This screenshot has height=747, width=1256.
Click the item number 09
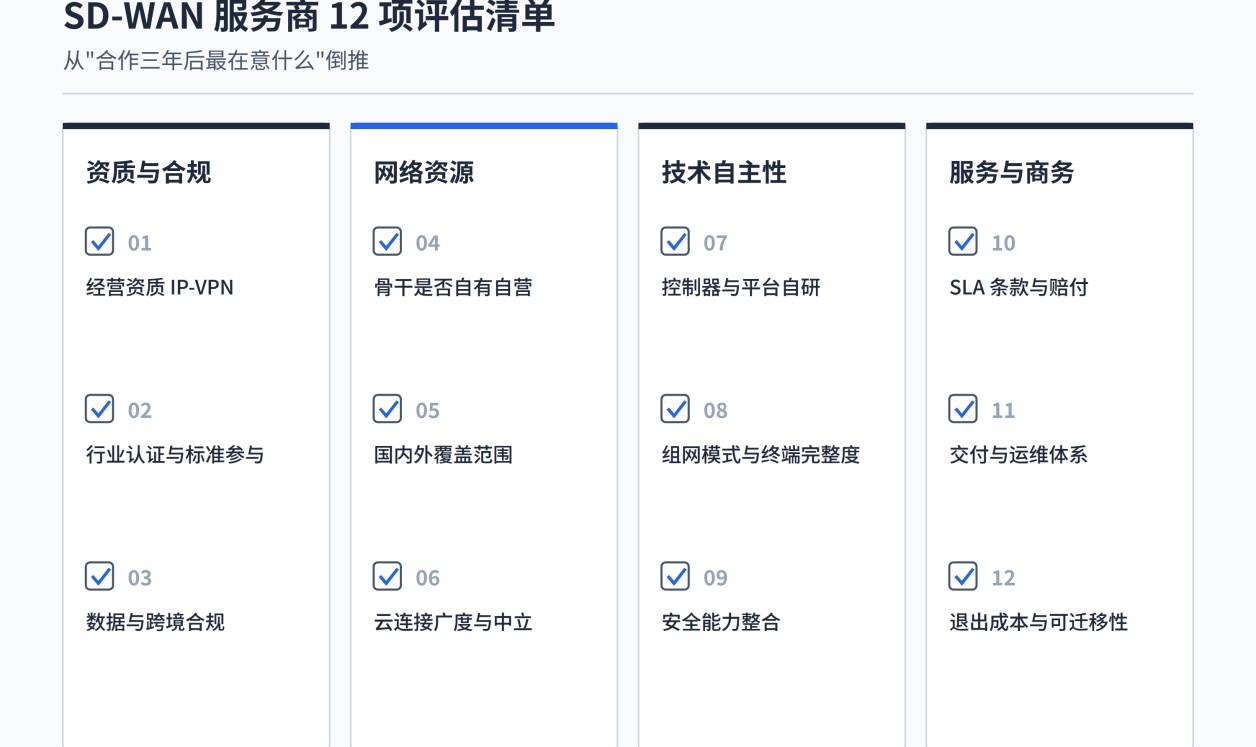click(716, 577)
